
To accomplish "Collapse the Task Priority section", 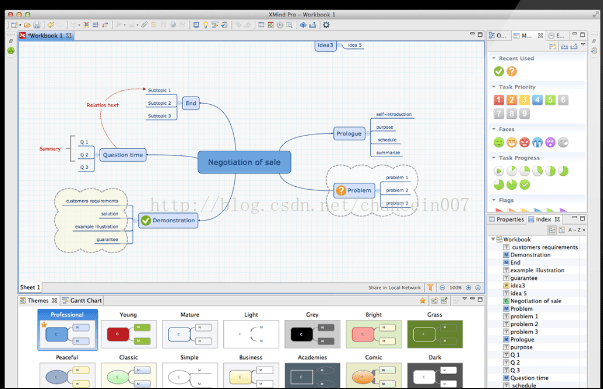I will (x=494, y=87).
